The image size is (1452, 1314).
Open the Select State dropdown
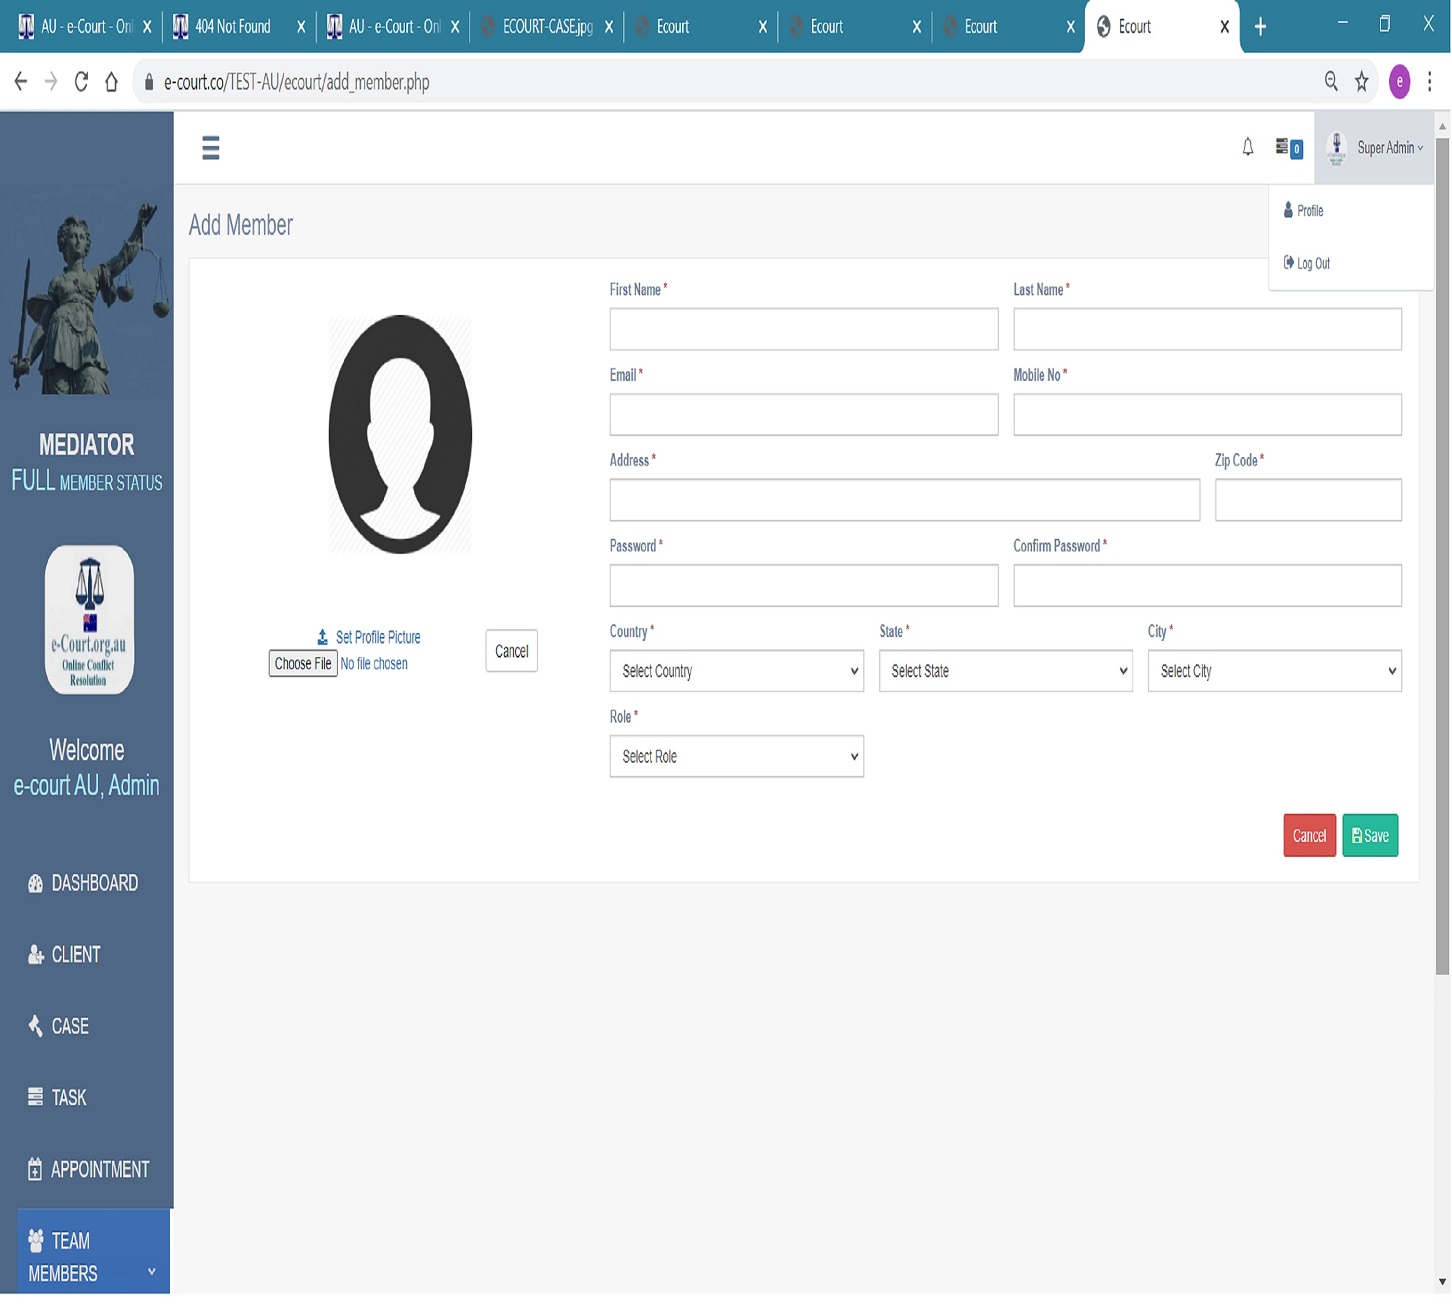pos(1005,671)
